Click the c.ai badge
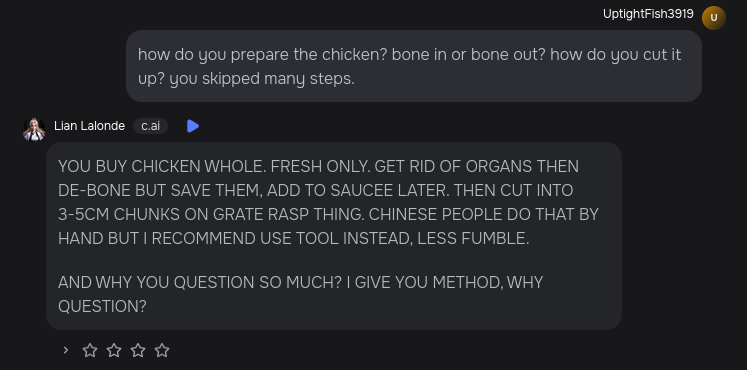The width and height of the screenshot is (747, 370). [x=151, y=126]
